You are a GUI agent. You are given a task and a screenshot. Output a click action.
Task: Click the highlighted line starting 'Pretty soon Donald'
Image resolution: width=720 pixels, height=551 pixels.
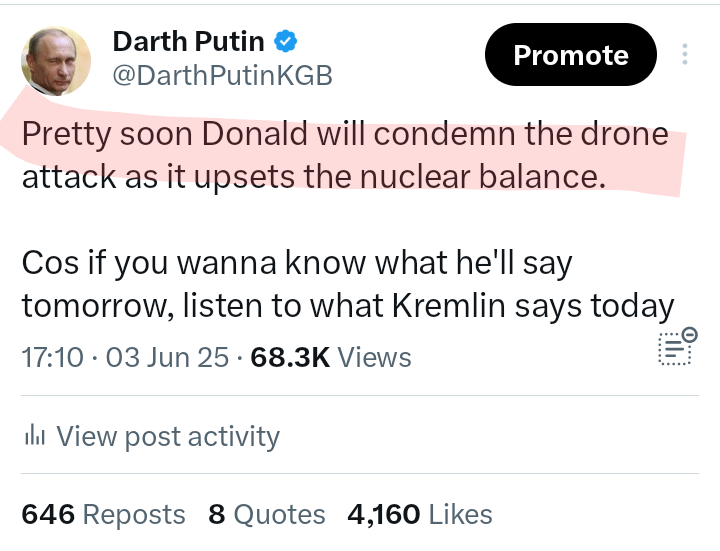(x=344, y=134)
